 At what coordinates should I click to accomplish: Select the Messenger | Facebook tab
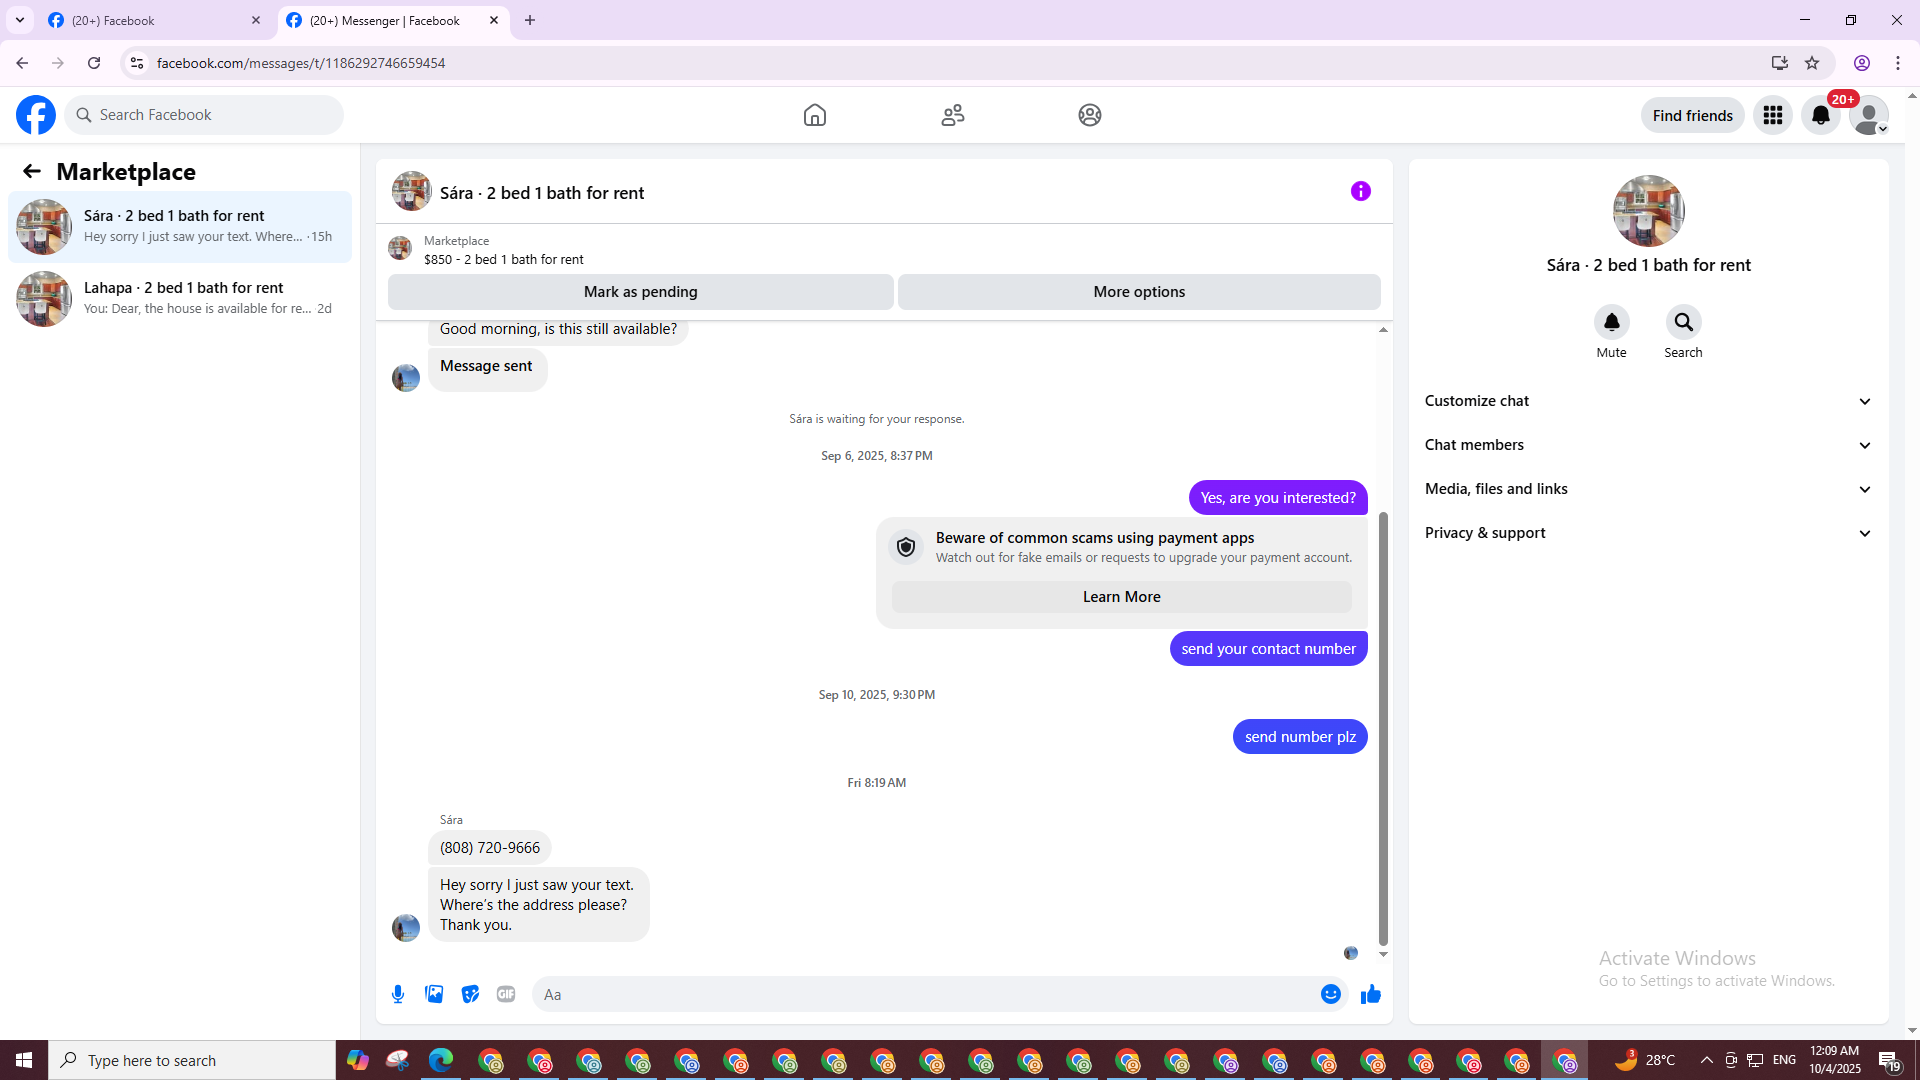pyautogui.click(x=393, y=20)
